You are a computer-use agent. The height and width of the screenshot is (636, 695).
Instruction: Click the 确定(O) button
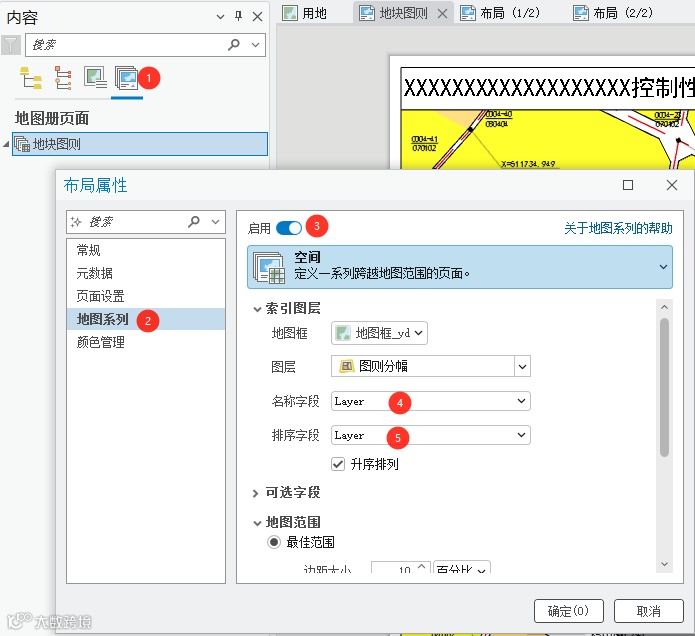point(569,611)
